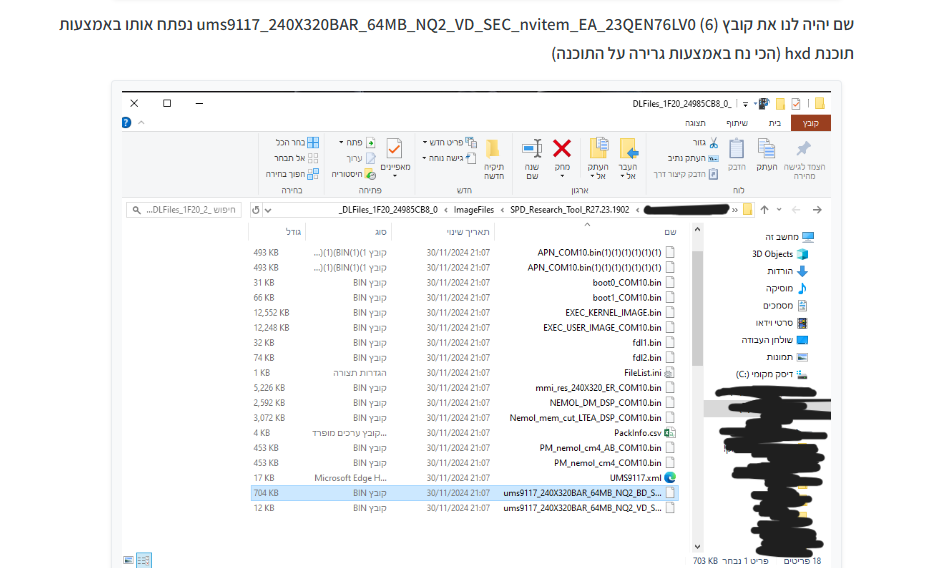Open the New item (פריט חדש) dropdown
Screen dimensions: 925x568
450,143
